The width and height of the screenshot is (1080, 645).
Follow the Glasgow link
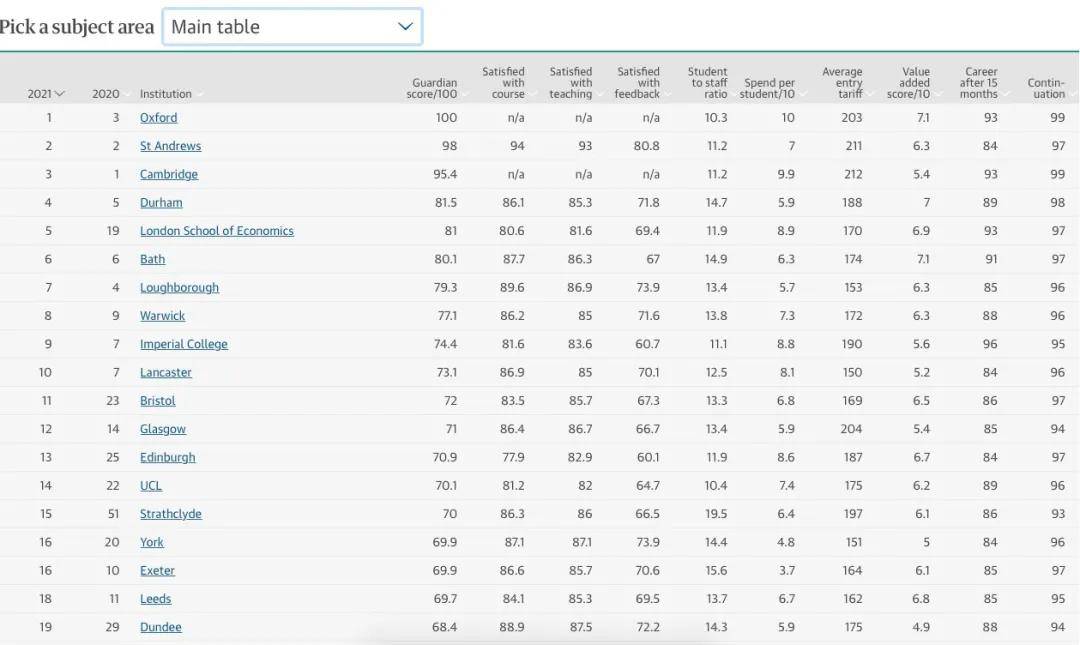pos(163,429)
